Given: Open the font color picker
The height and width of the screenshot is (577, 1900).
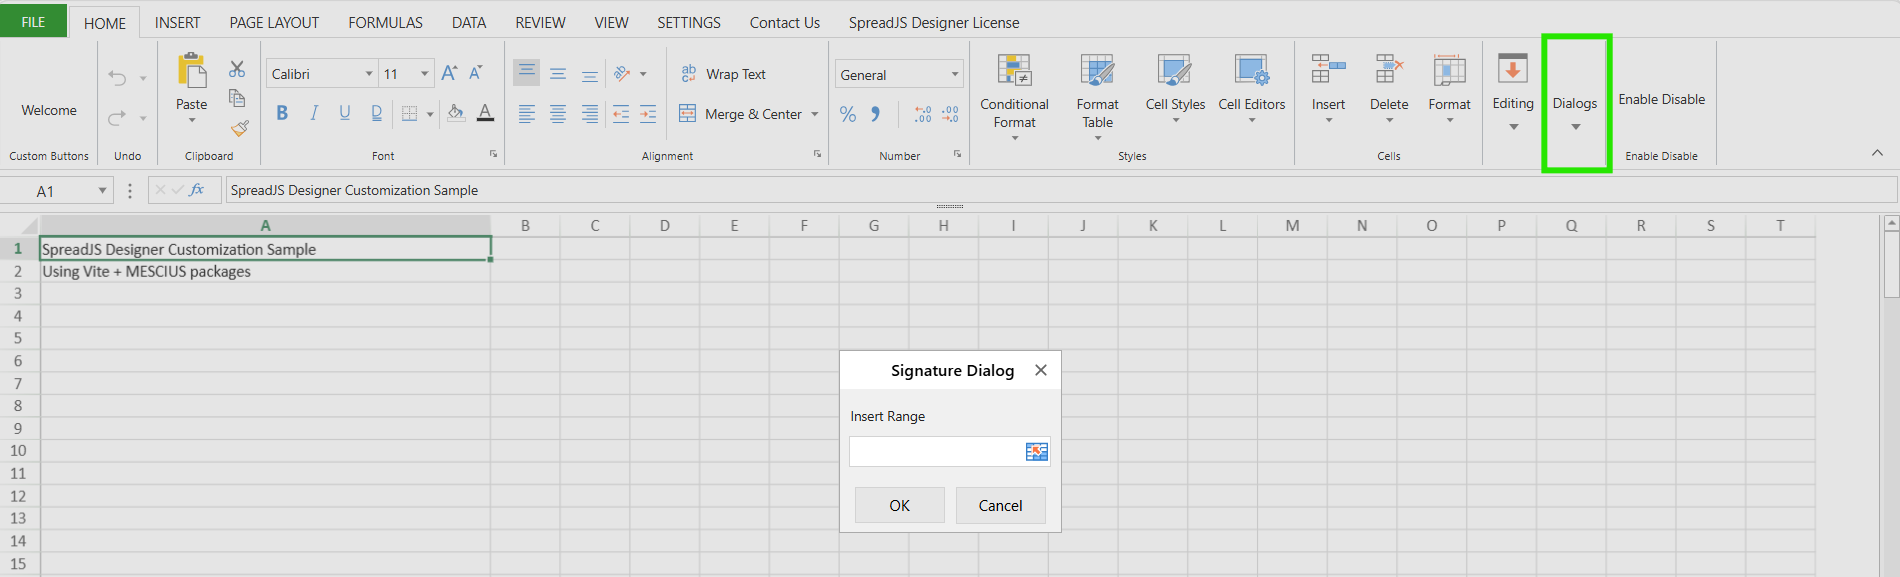Looking at the screenshot, I should tap(485, 113).
